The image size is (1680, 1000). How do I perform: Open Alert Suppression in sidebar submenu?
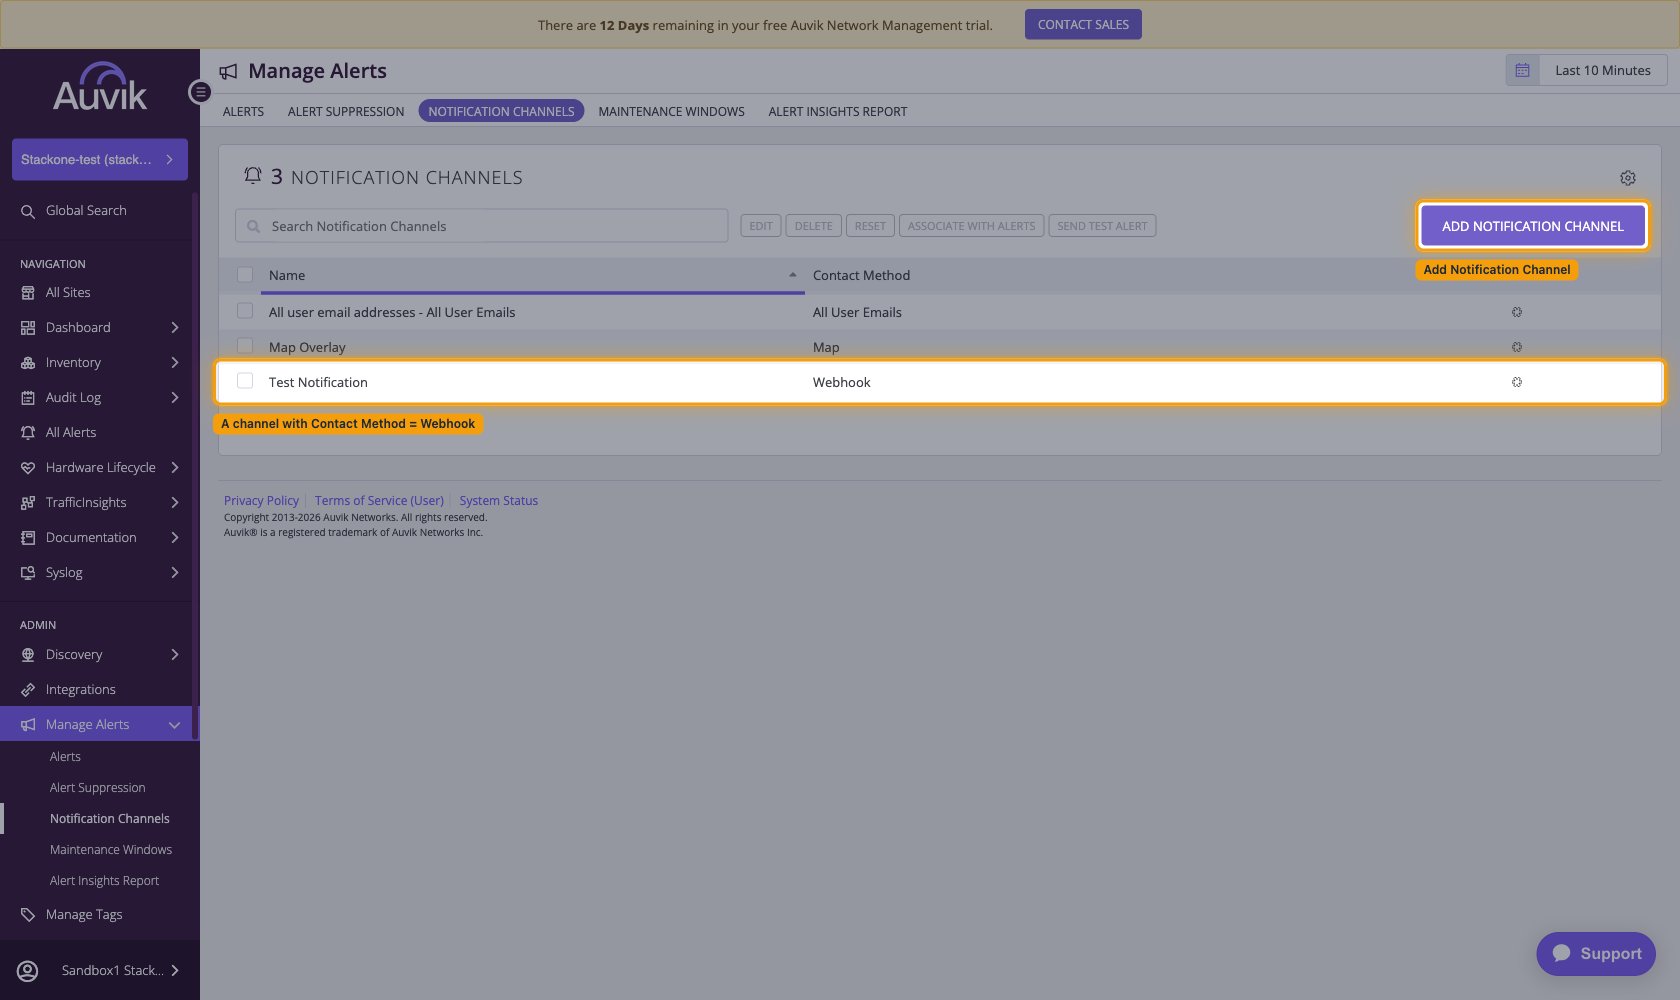click(98, 788)
